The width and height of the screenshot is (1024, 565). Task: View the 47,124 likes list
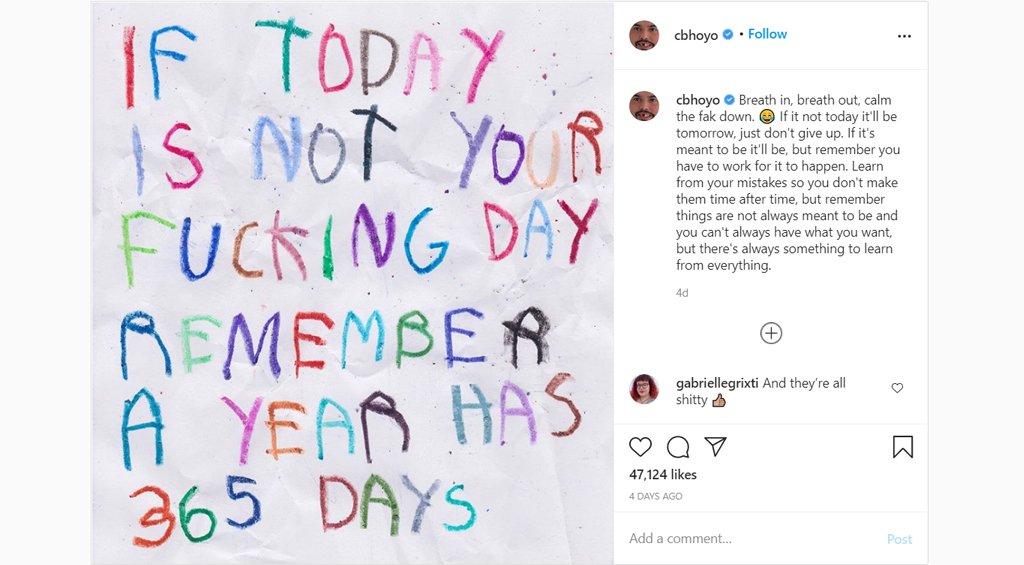tap(663, 474)
